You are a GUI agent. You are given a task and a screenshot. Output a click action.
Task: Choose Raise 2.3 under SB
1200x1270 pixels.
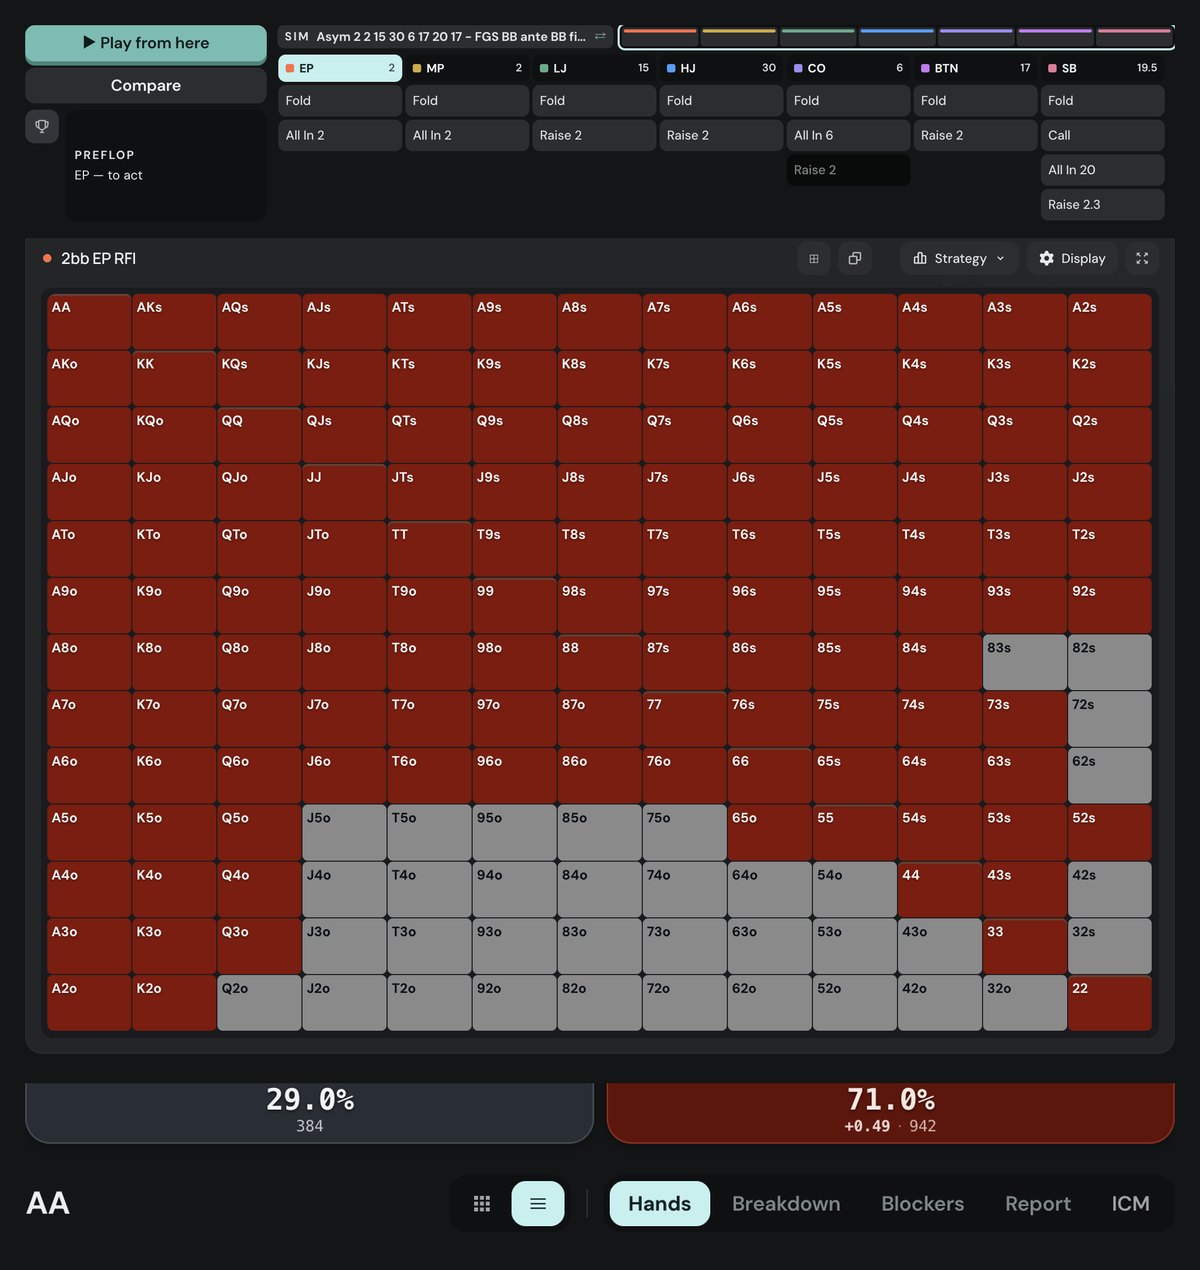pos(1102,204)
